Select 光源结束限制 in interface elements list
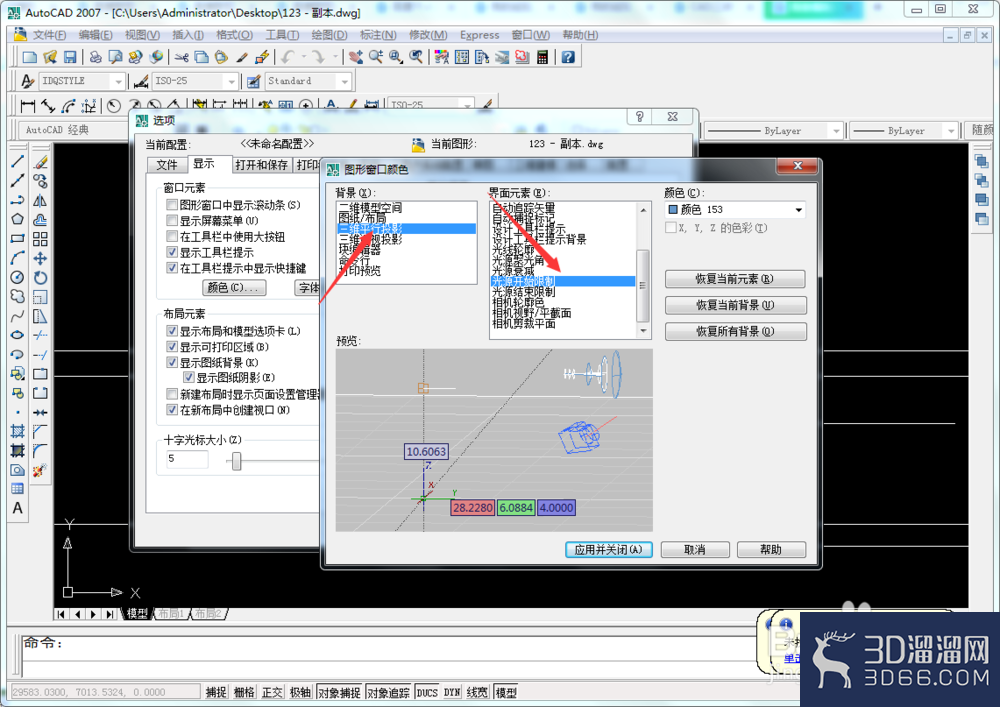 tap(524, 291)
